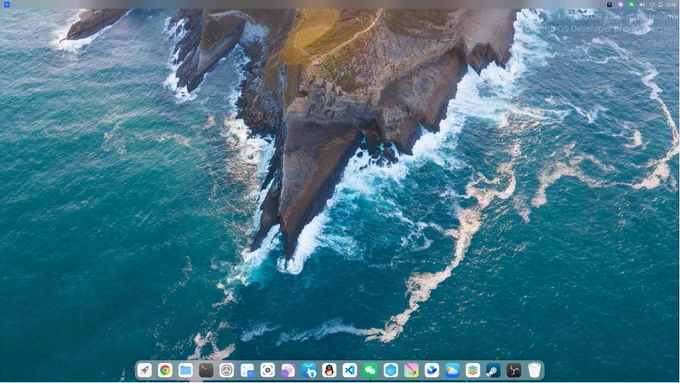The image size is (680, 383).
Task: Launch the screenshot capture tool
Action: point(268,370)
